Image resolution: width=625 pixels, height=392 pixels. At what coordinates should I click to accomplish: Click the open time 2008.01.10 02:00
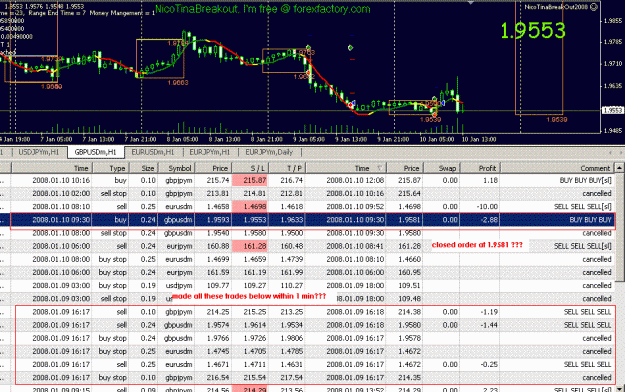(61, 193)
